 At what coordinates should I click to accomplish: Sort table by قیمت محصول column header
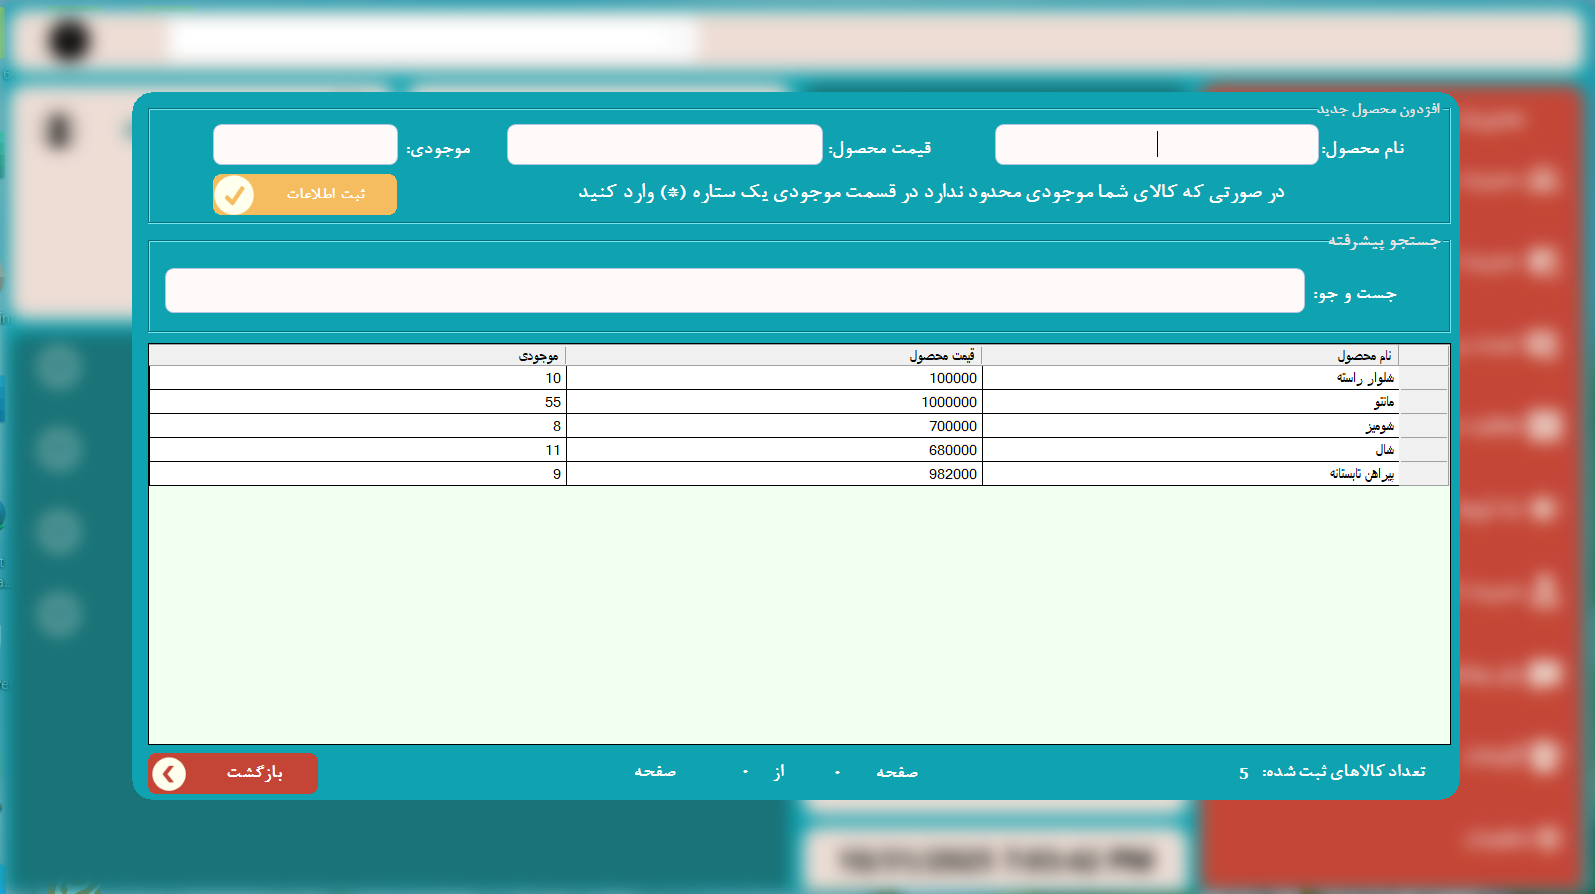(x=774, y=356)
